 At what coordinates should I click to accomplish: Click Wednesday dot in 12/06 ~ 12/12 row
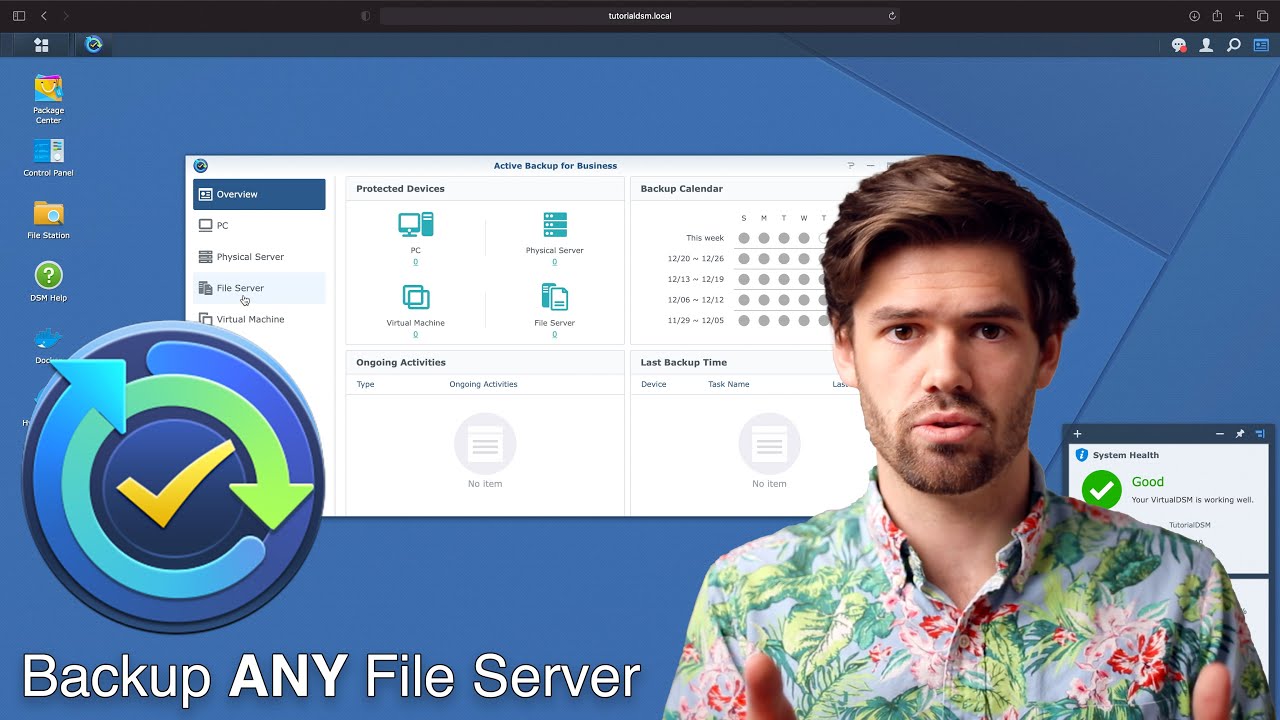point(804,300)
